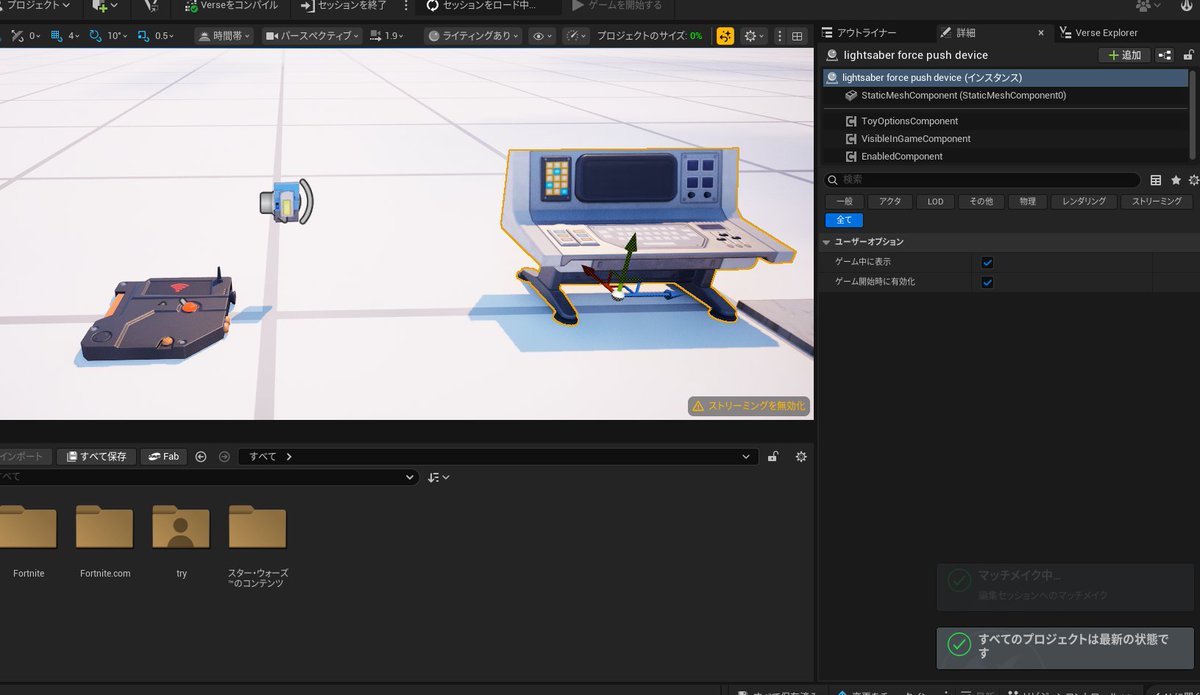Switch to the アウトライナー tab
The width and height of the screenshot is (1200, 695).
click(860, 33)
